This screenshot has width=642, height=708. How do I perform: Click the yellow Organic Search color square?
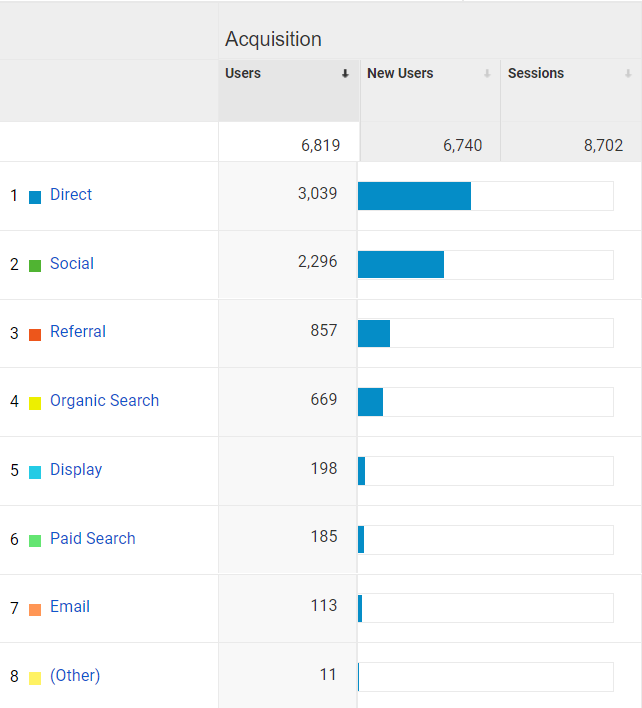coord(35,403)
